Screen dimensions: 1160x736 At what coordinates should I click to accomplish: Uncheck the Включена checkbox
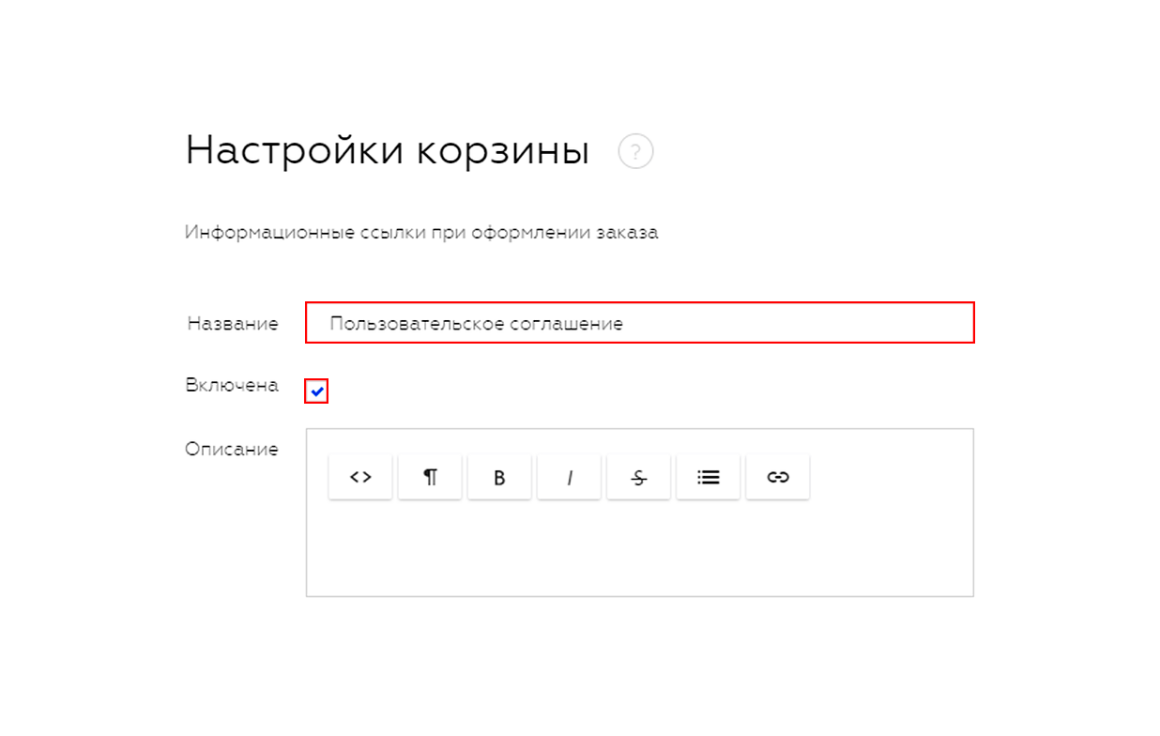317,391
